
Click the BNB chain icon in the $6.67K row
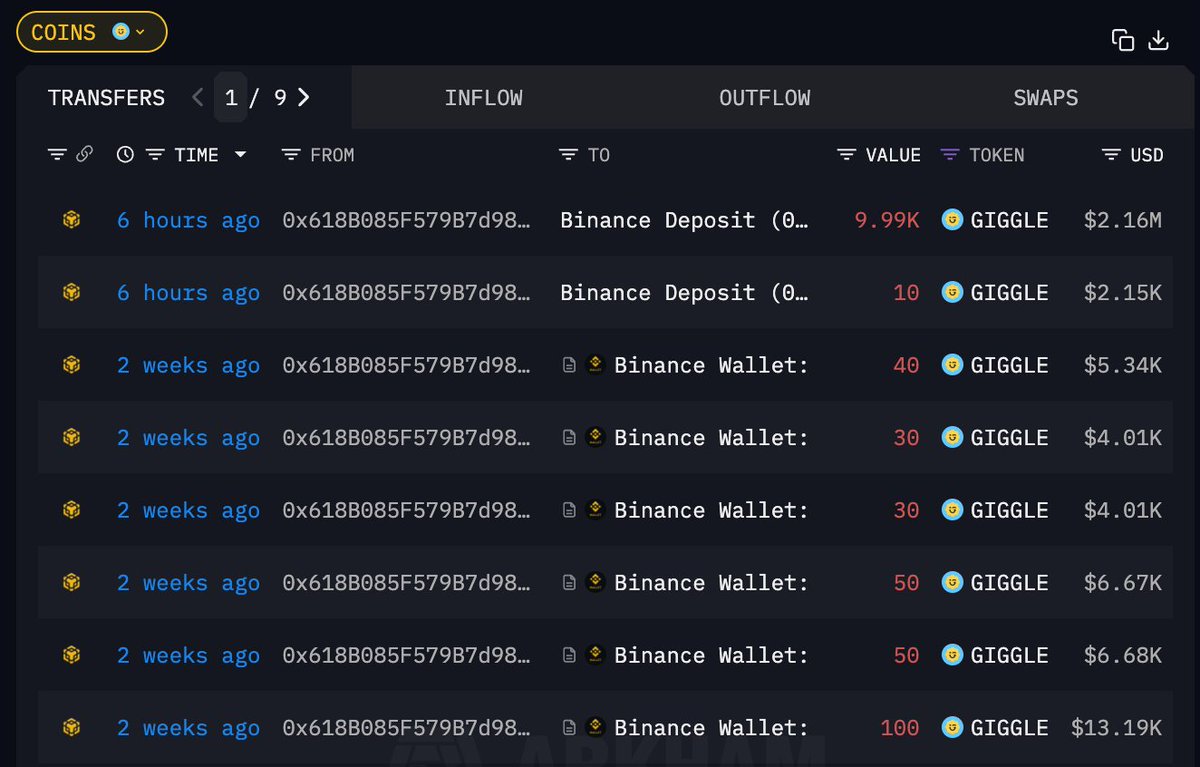point(71,583)
